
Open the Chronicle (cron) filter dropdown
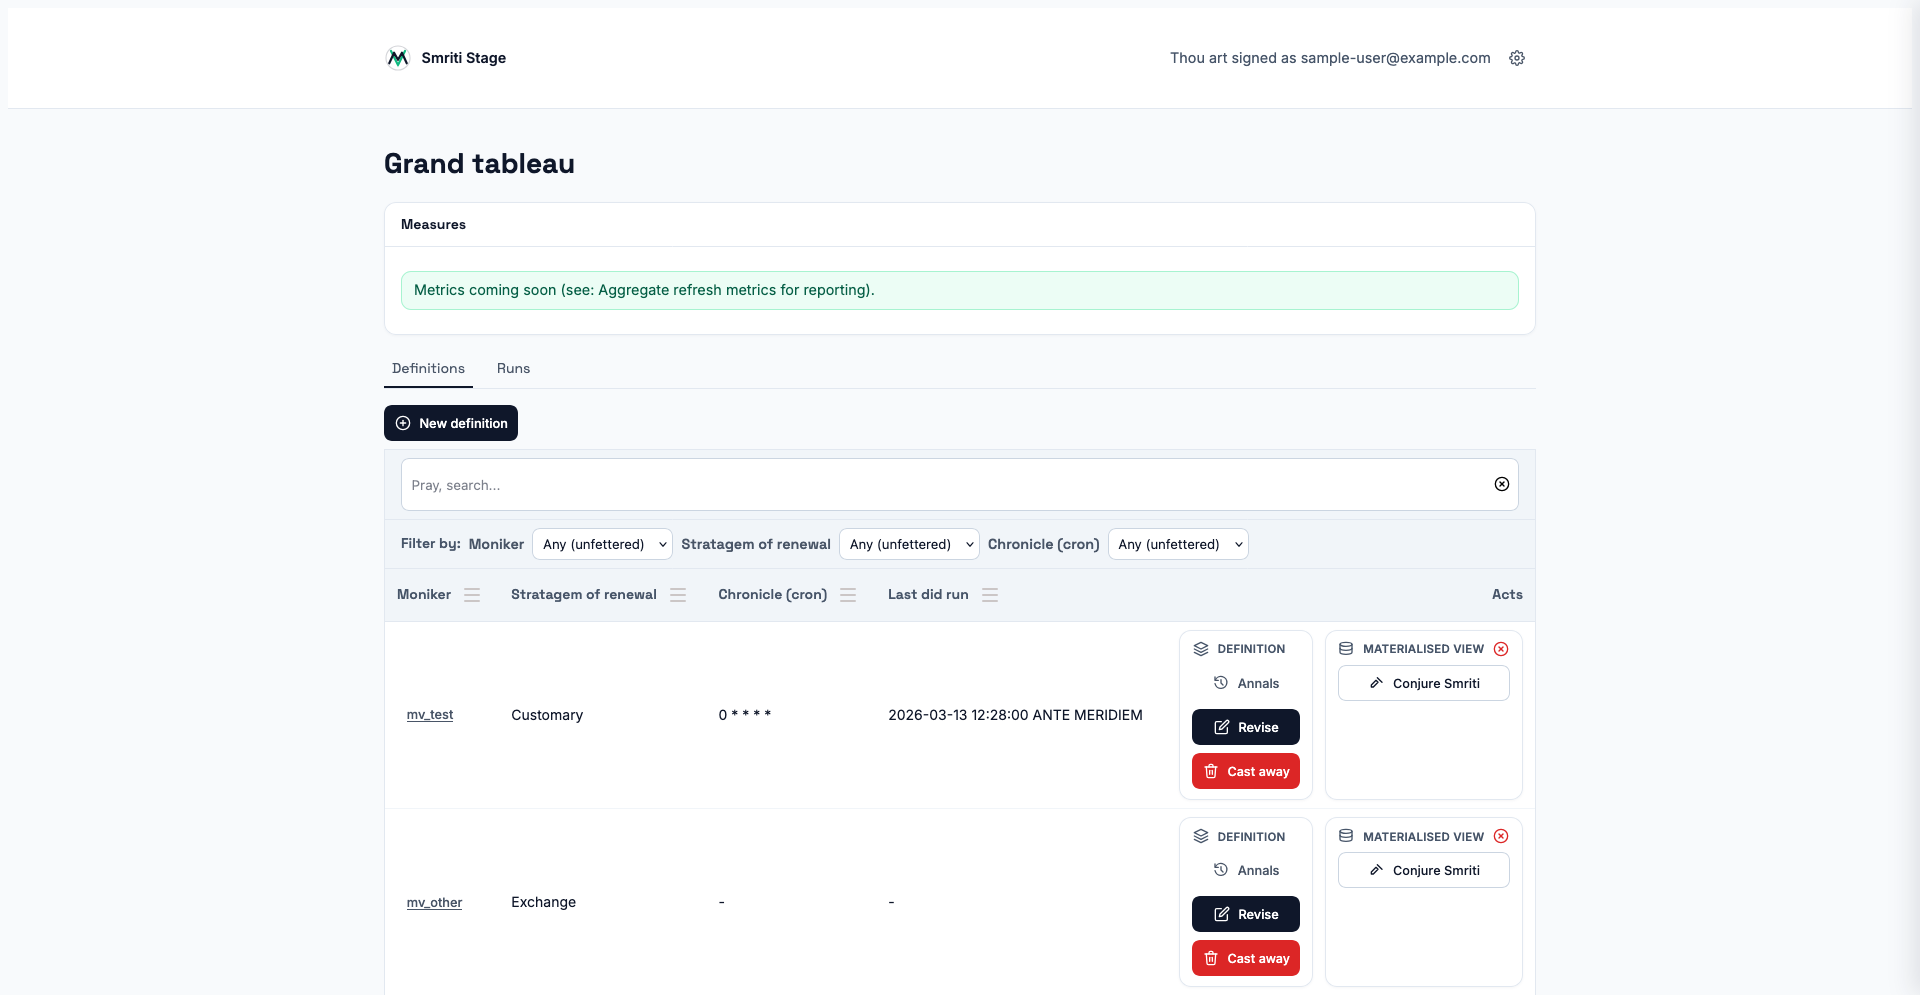(x=1178, y=544)
